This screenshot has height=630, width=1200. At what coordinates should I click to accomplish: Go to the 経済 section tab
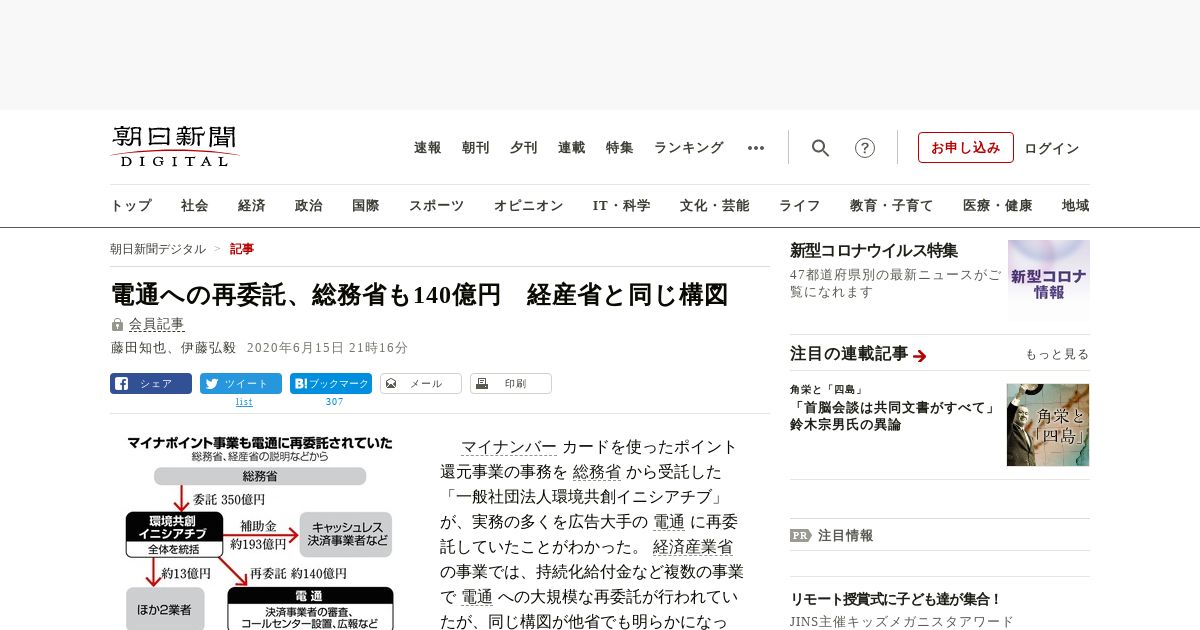tap(252, 206)
